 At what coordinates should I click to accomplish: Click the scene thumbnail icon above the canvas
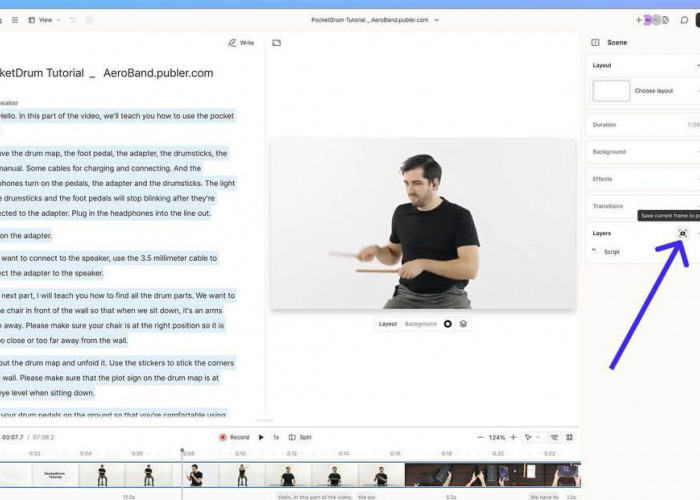click(x=277, y=43)
